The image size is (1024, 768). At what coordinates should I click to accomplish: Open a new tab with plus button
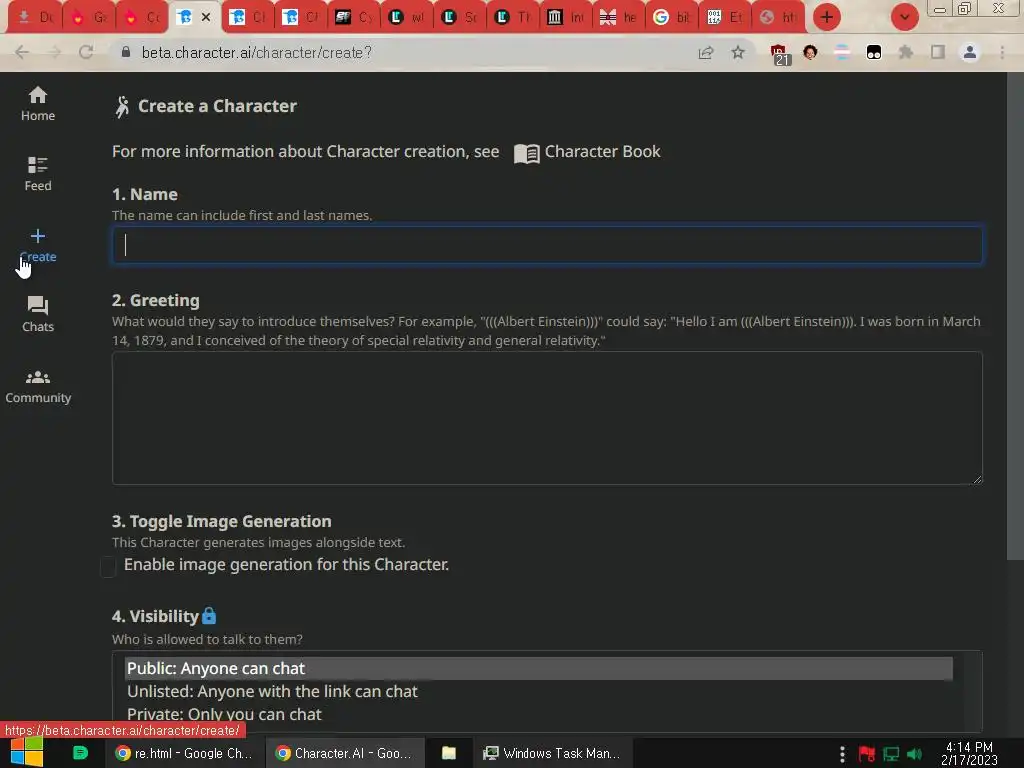[x=827, y=17]
